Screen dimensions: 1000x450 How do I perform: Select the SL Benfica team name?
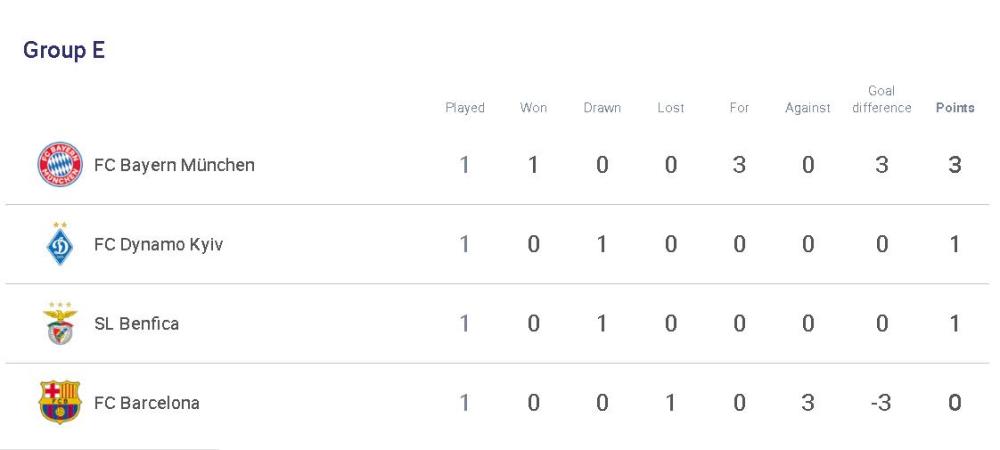pos(136,324)
